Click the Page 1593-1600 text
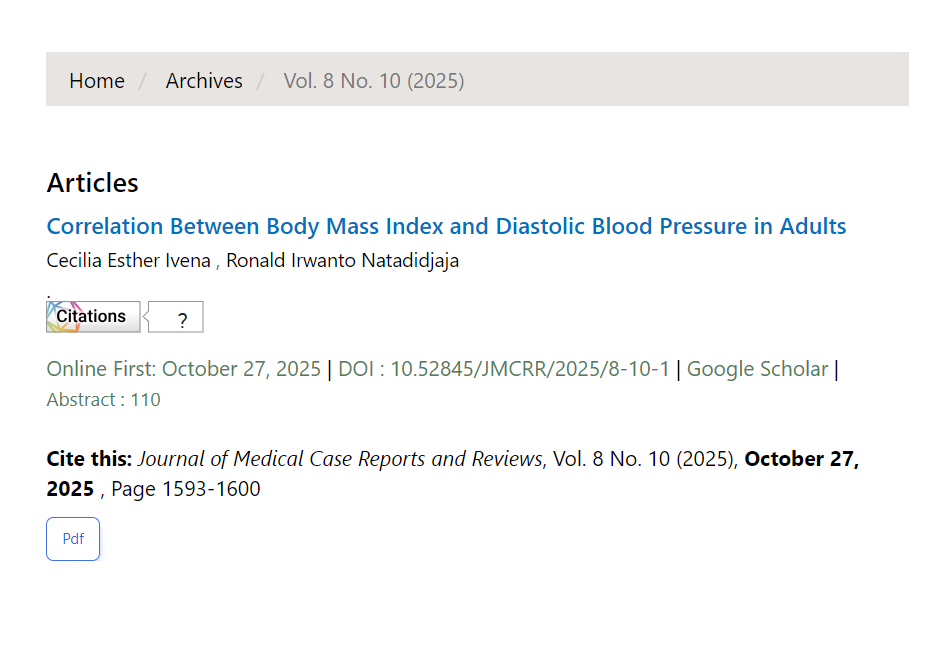Viewport: 931px width, 649px height. [x=186, y=489]
